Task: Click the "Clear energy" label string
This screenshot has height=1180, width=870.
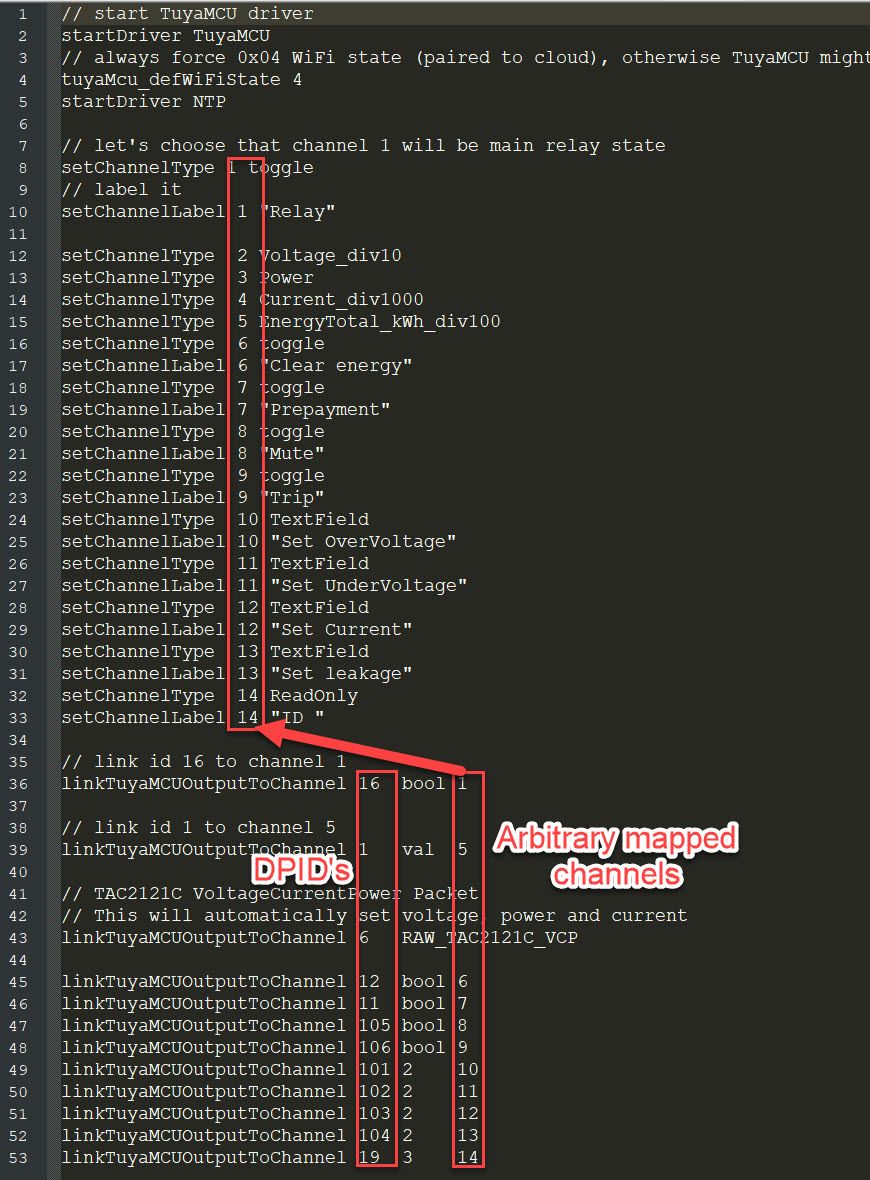Action: (x=336, y=366)
